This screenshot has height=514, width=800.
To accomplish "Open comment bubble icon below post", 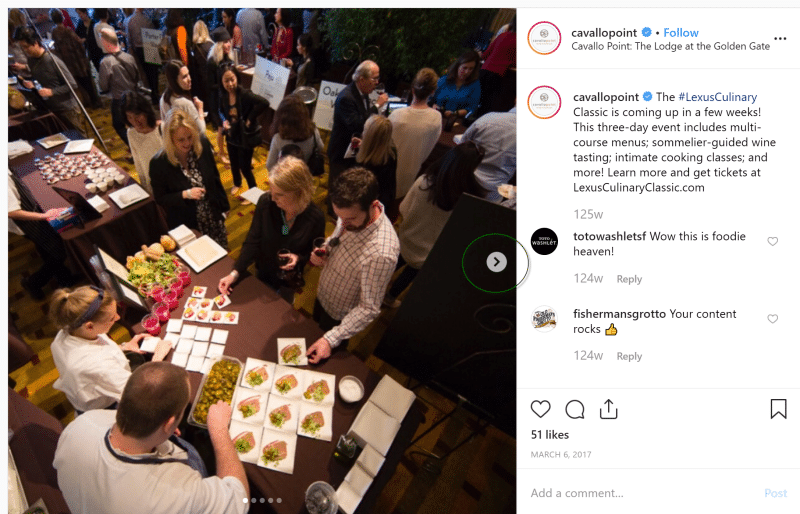I will (x=574, y=409).
